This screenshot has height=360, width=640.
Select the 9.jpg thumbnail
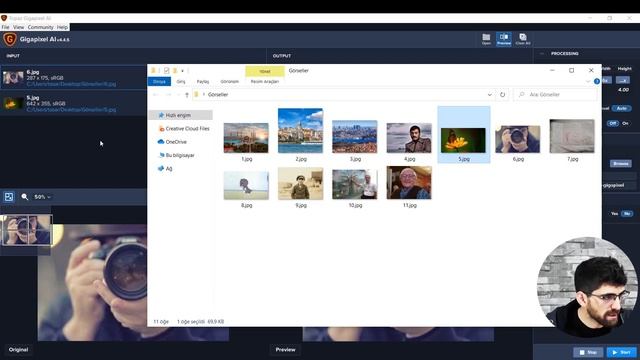coord(300,184)
